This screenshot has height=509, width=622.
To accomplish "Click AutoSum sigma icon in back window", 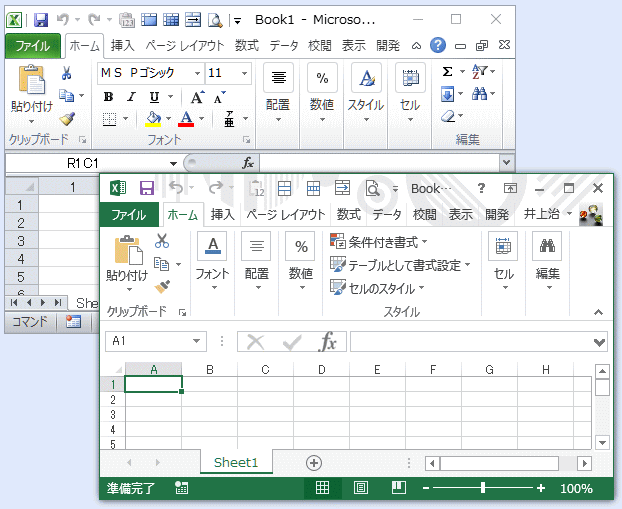I will [447, 72].
